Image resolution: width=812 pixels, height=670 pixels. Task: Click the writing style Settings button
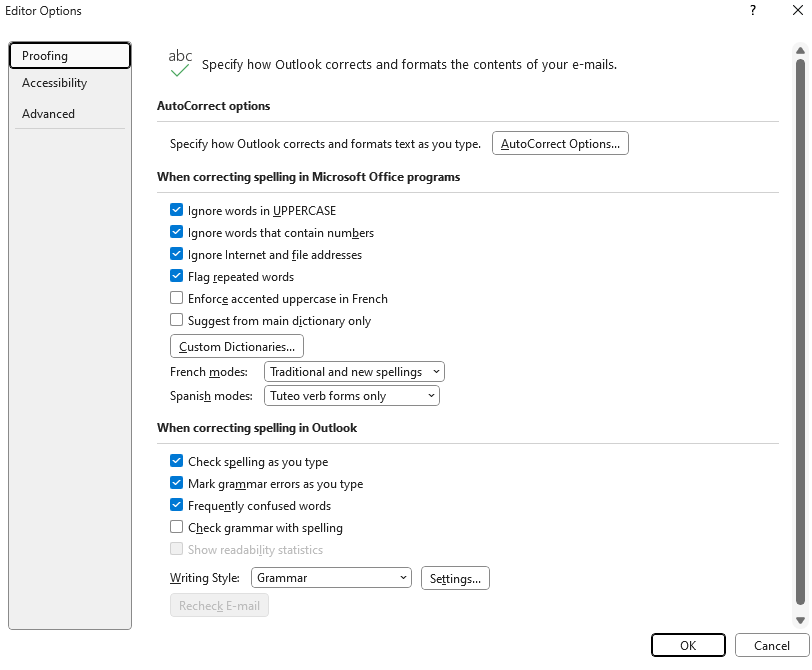pyautogui.click(x=455, y=578)
